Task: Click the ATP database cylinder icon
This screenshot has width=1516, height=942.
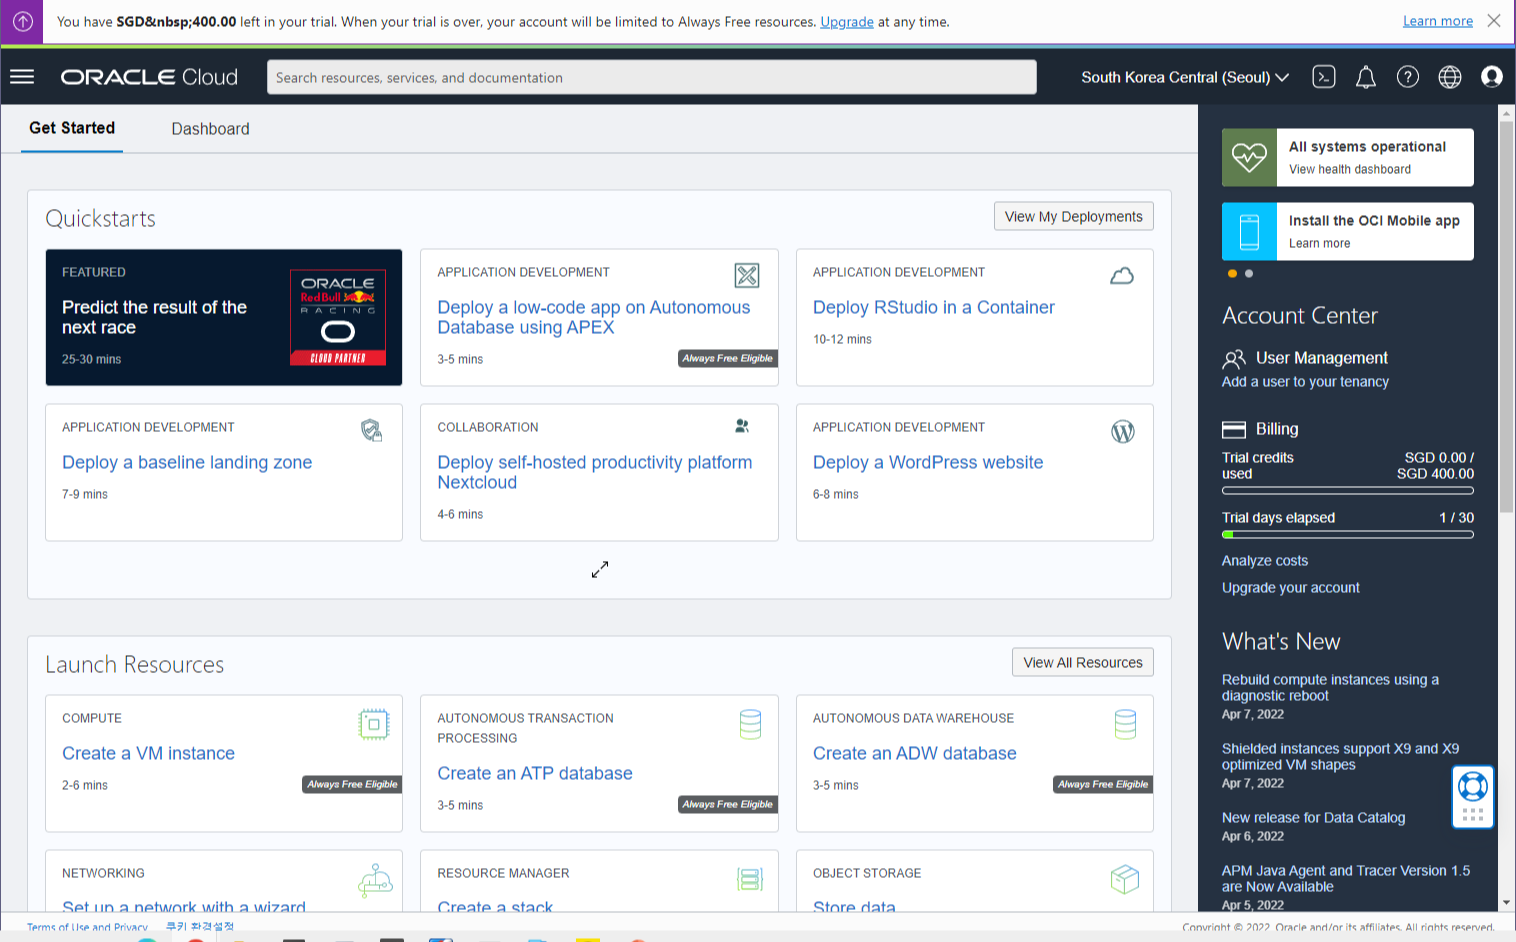Action: tap(750, 724)
